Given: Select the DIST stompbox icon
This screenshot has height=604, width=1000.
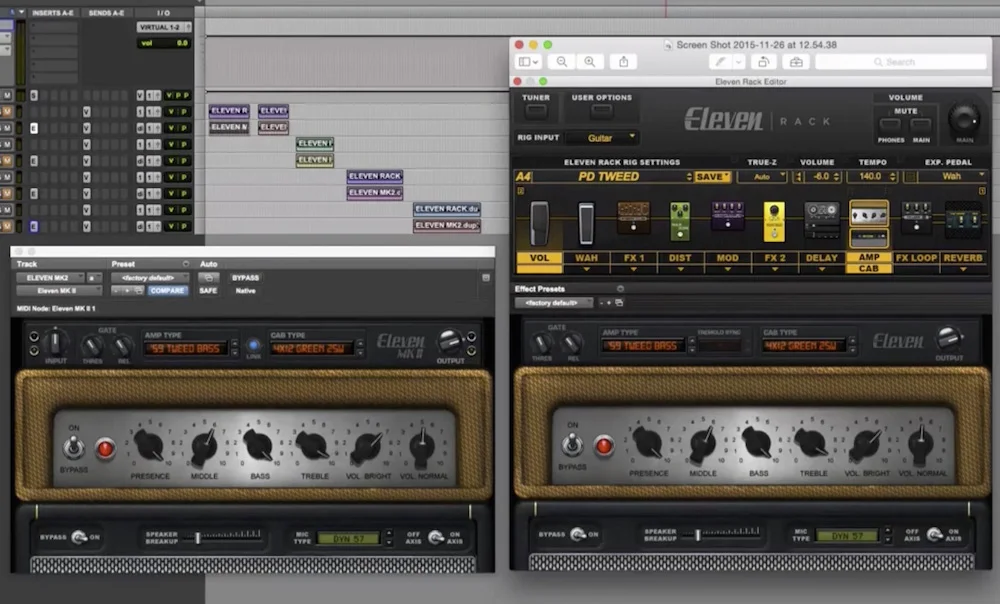Looking at the screenshot, I should pos(679,222).
